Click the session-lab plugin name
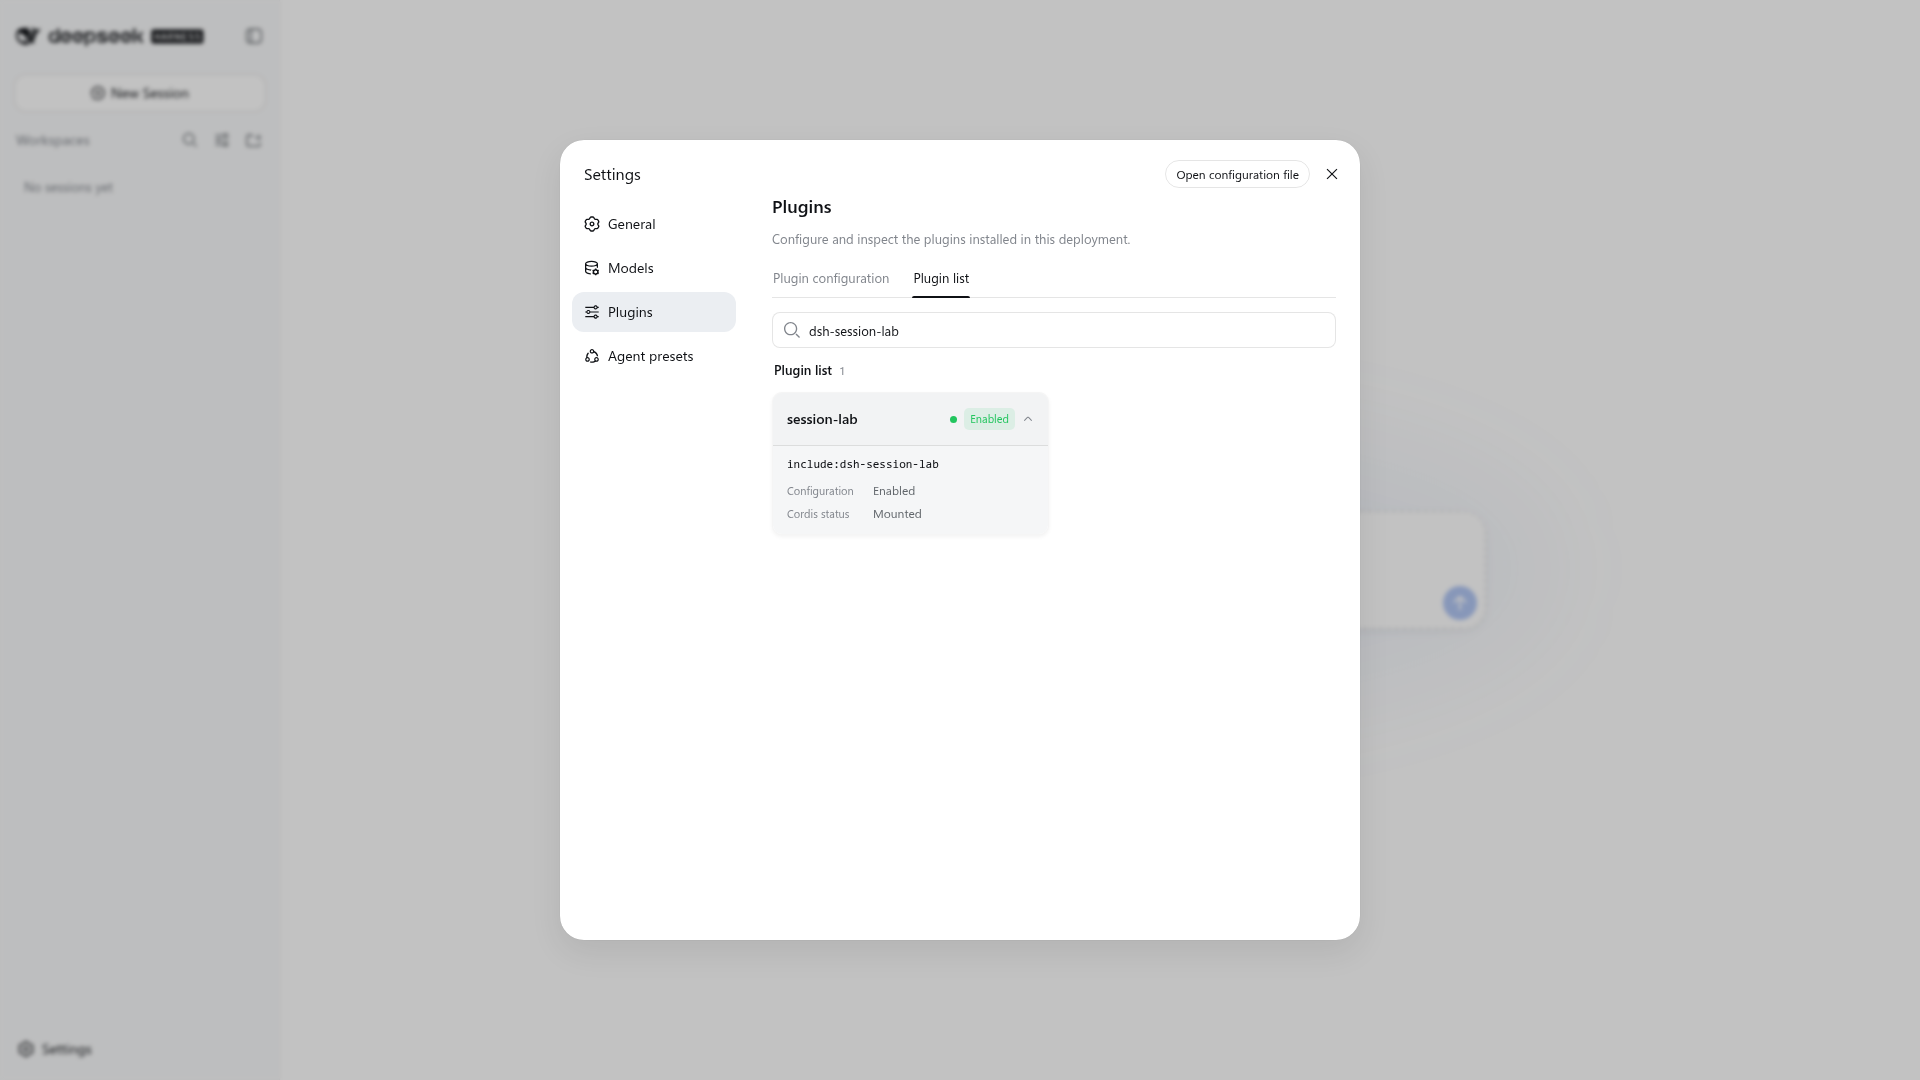The width and height of the screenshot is (1920, 1080). (x=822, y=419)
